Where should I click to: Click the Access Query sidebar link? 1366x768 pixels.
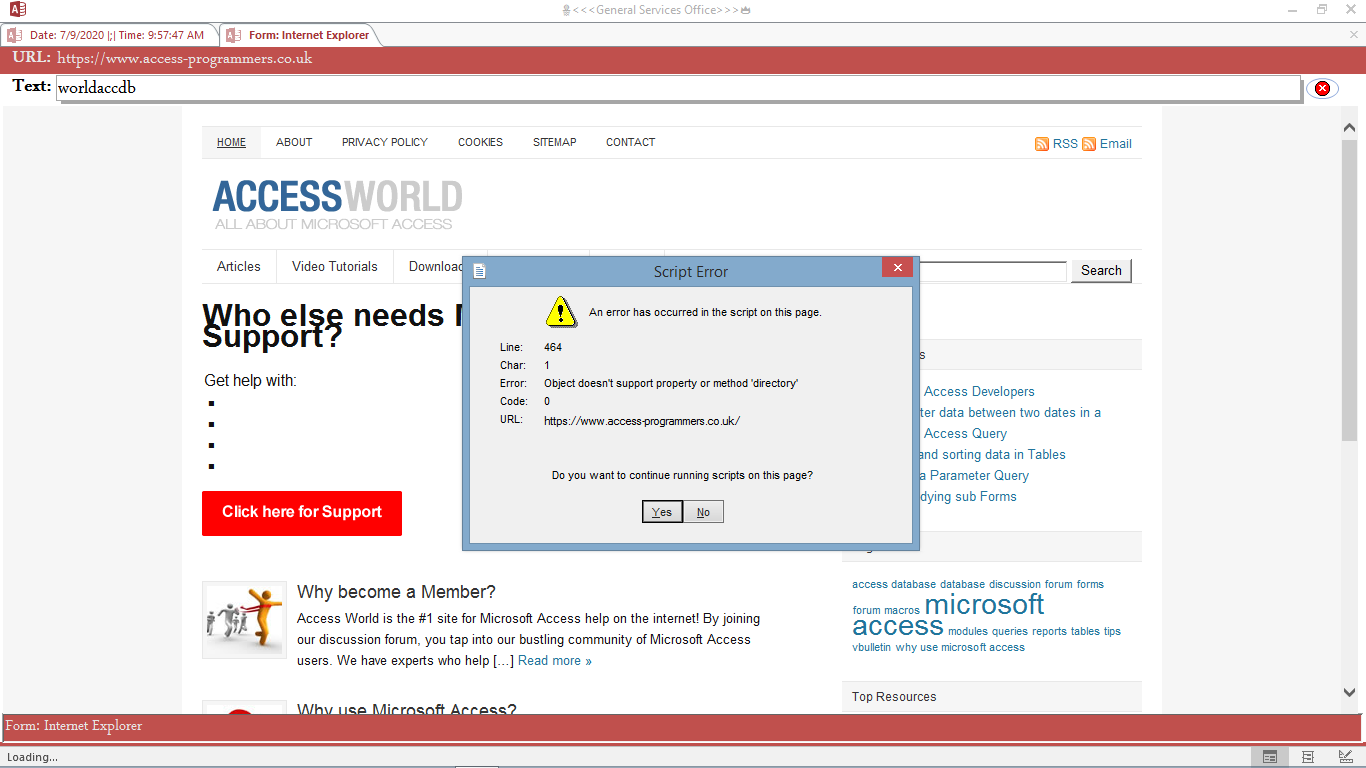tap(965, 434)
